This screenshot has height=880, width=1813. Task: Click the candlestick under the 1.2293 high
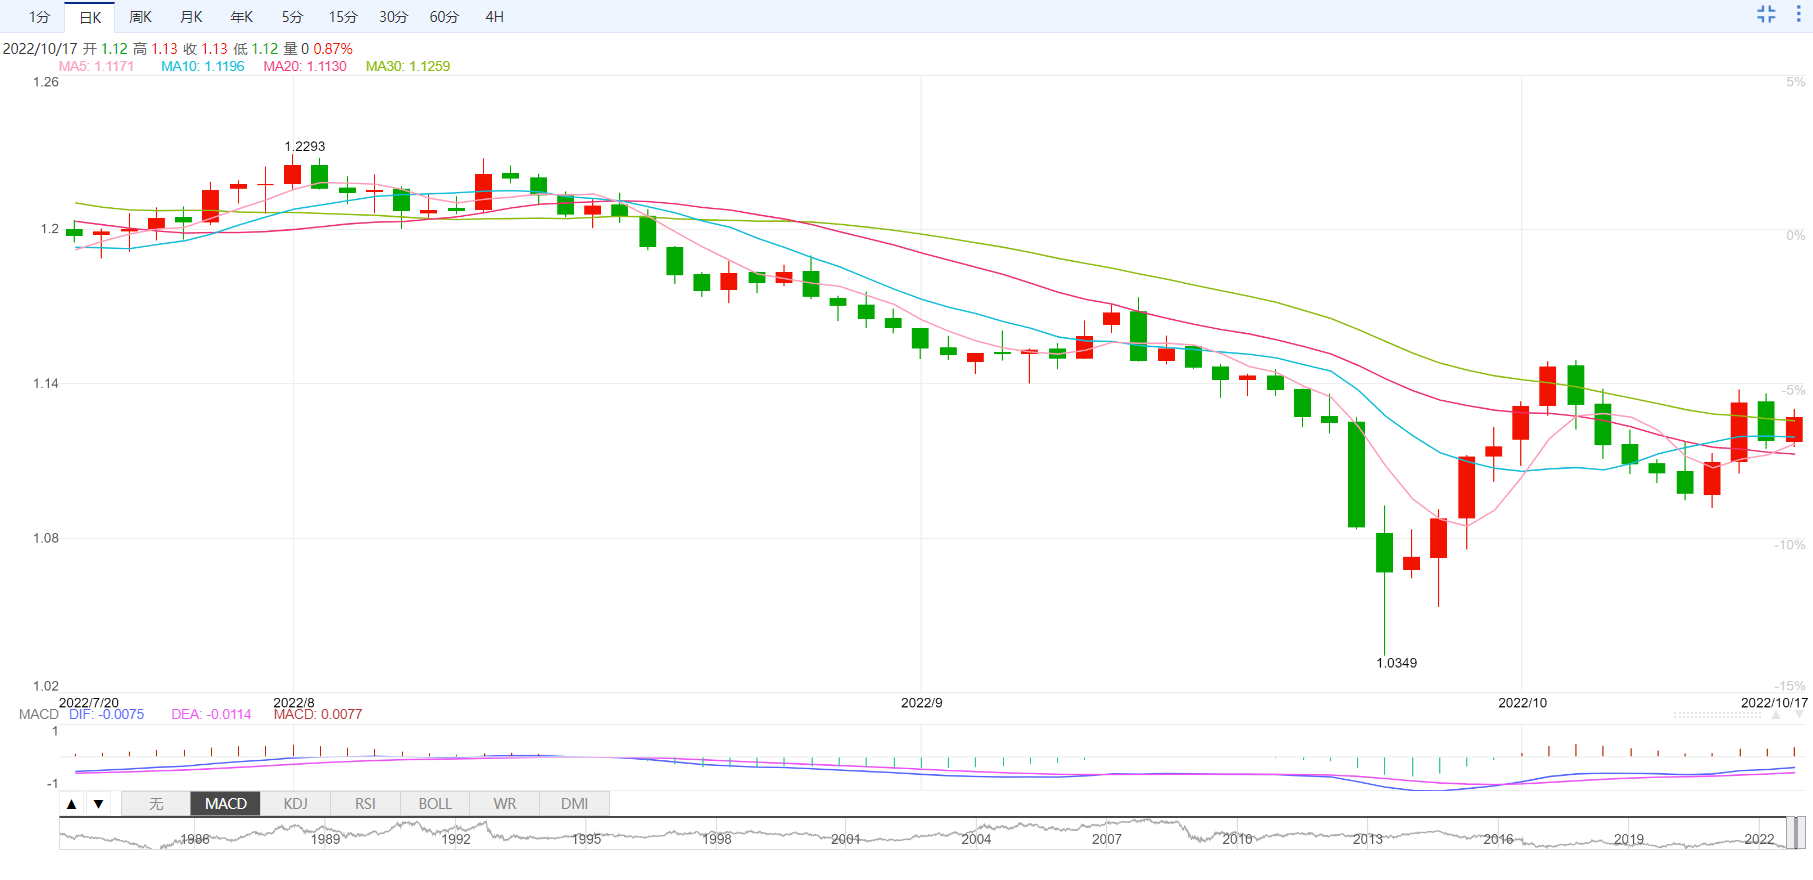(292, 174)
